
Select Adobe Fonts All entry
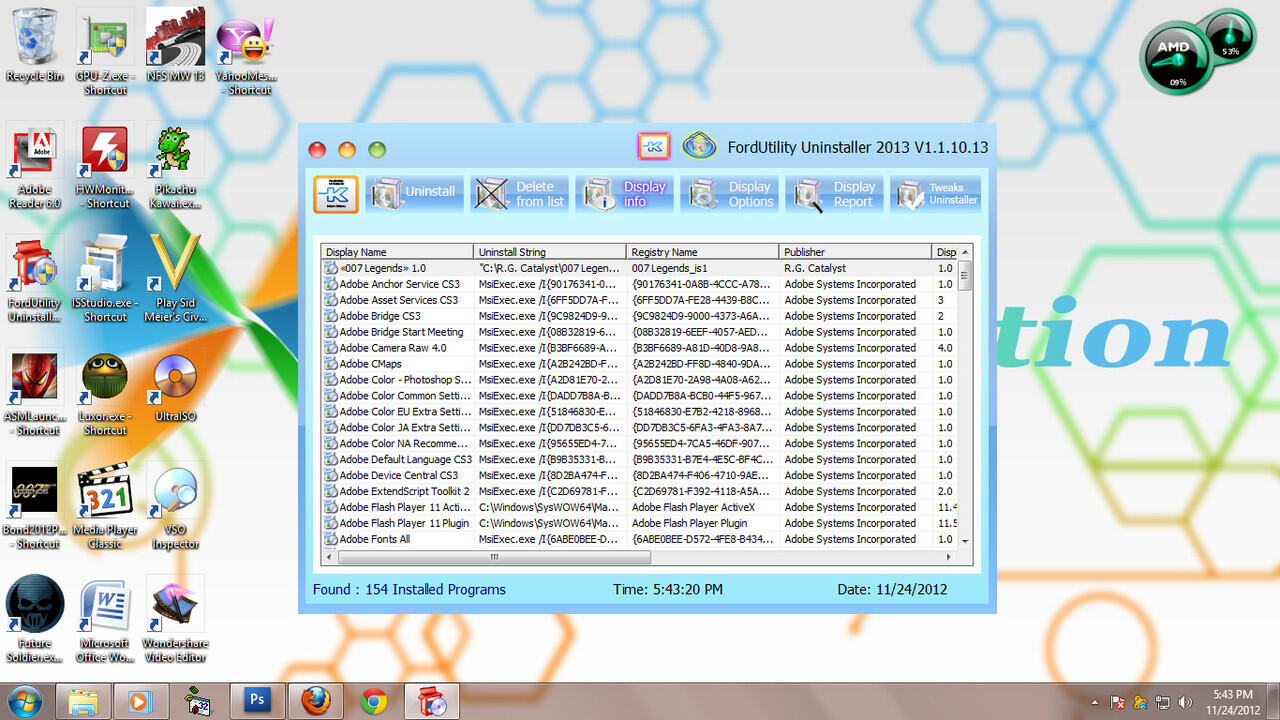(640, 539)
